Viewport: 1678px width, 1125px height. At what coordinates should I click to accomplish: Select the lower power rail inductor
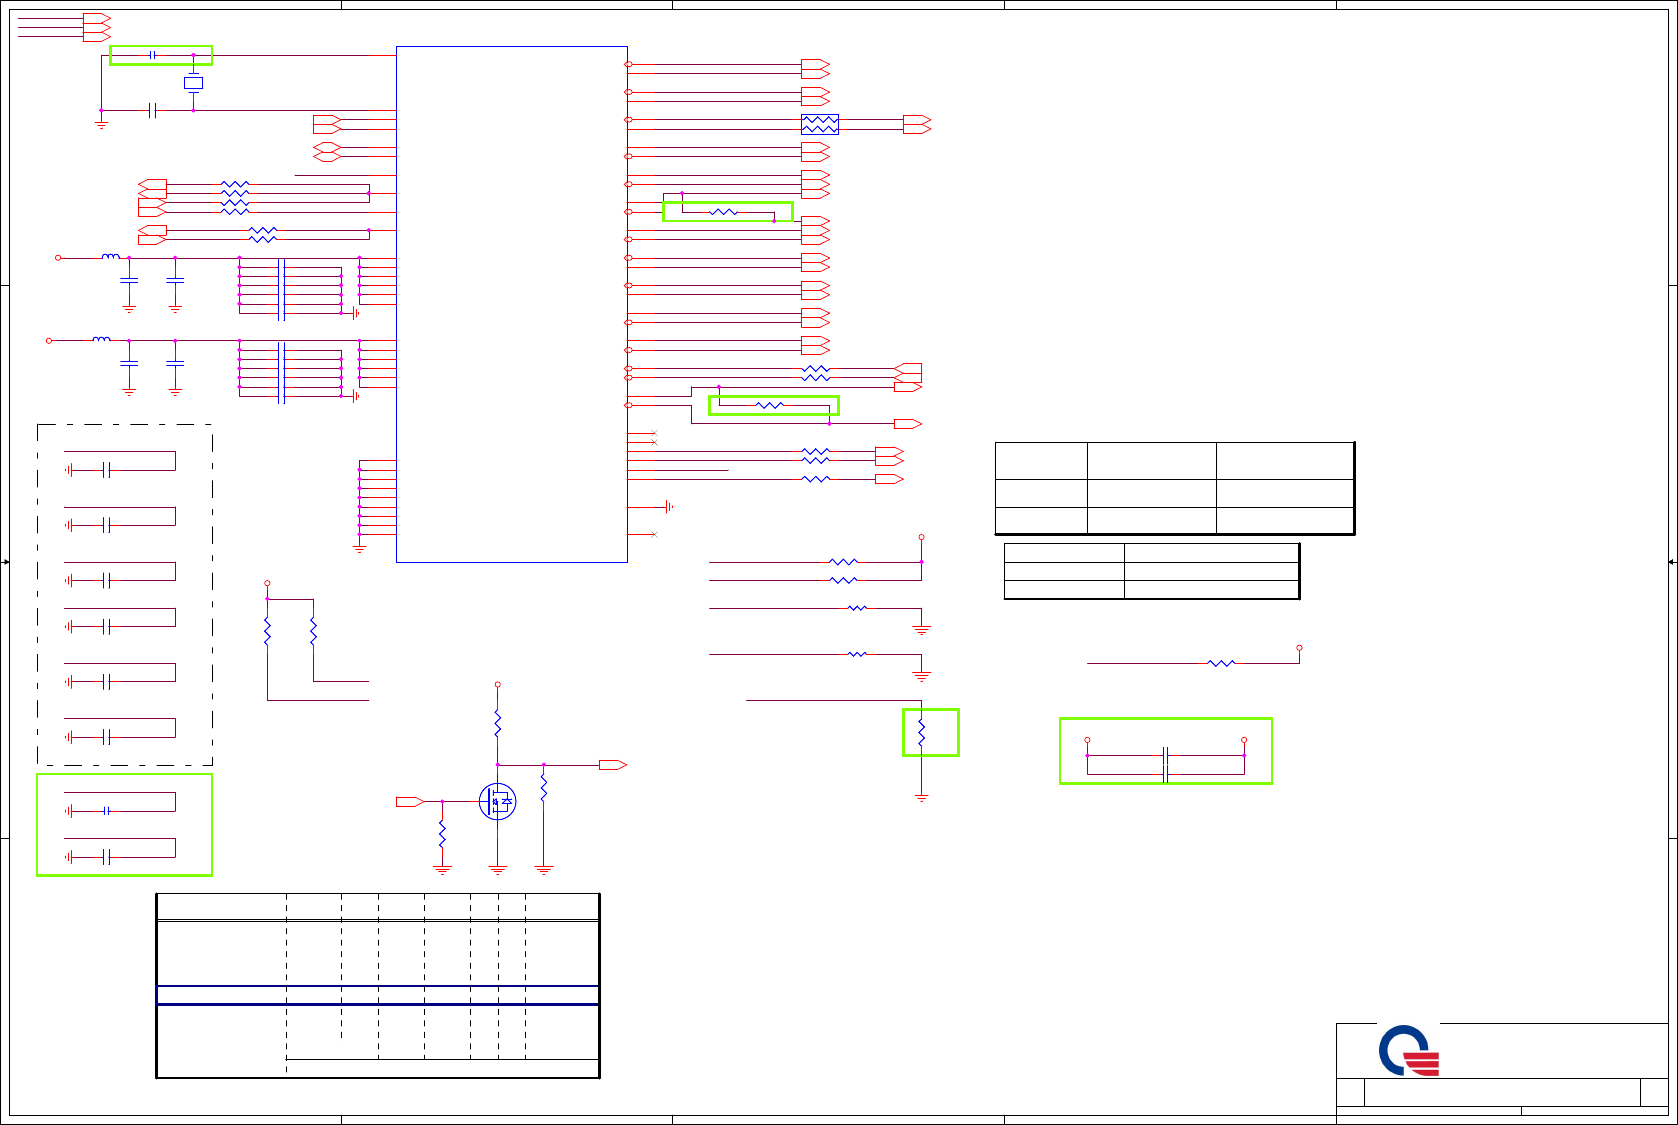pyautogui.click(x=101, y=340)
